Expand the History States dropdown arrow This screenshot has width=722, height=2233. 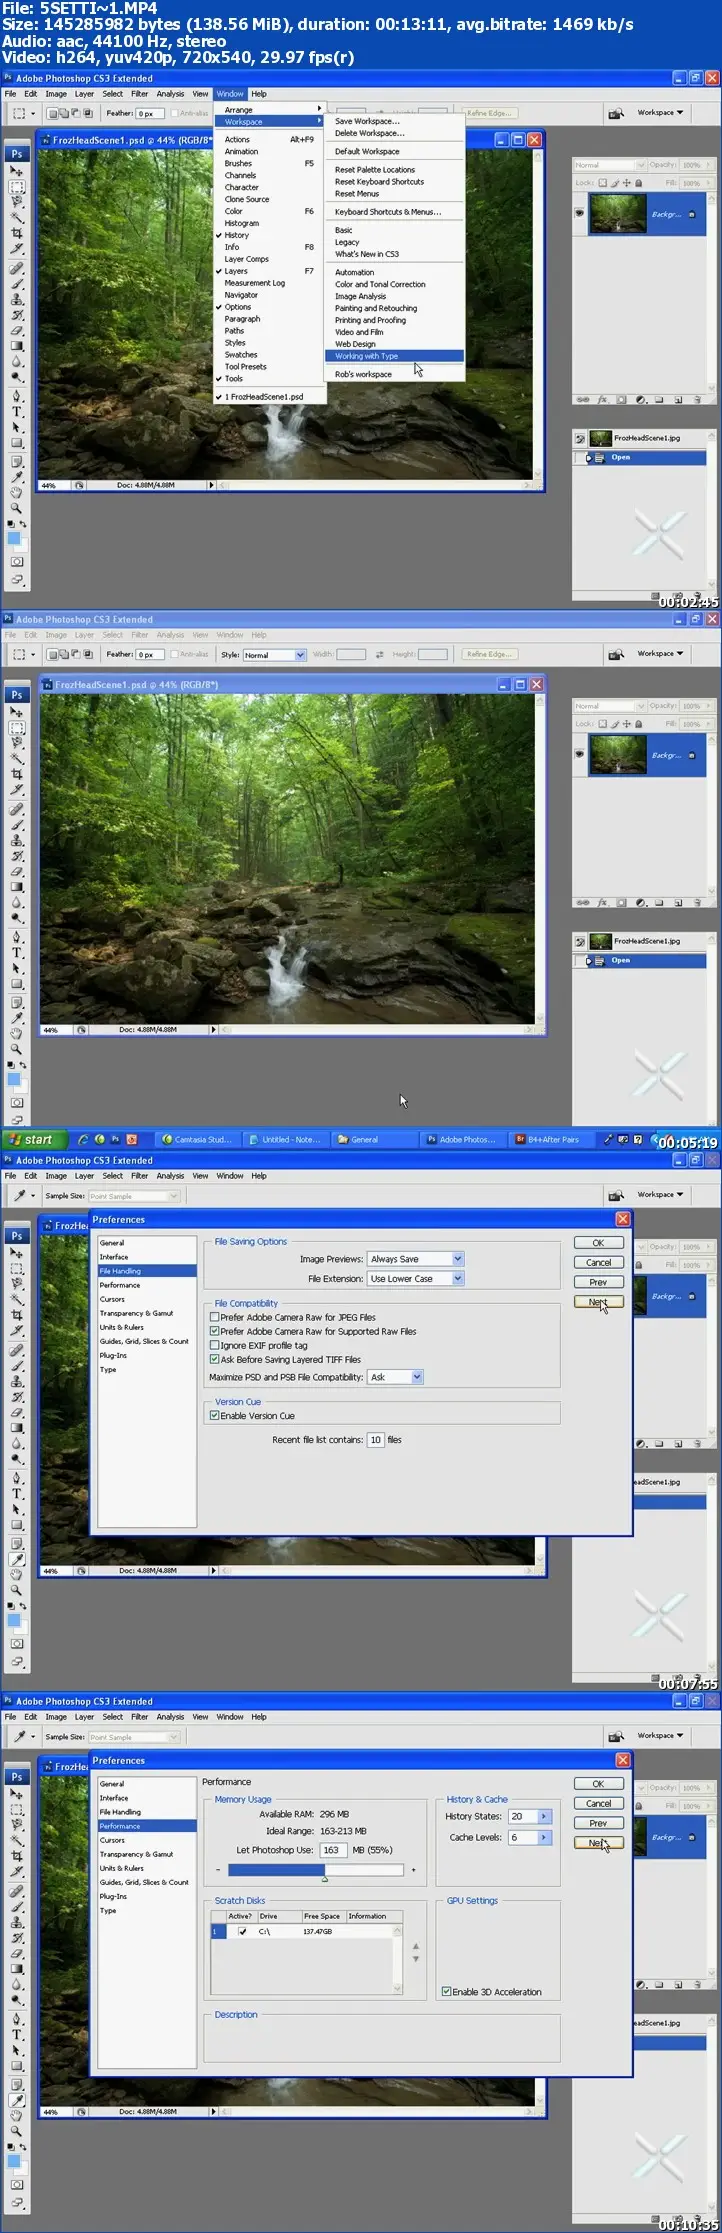[x=544, y=1816]
